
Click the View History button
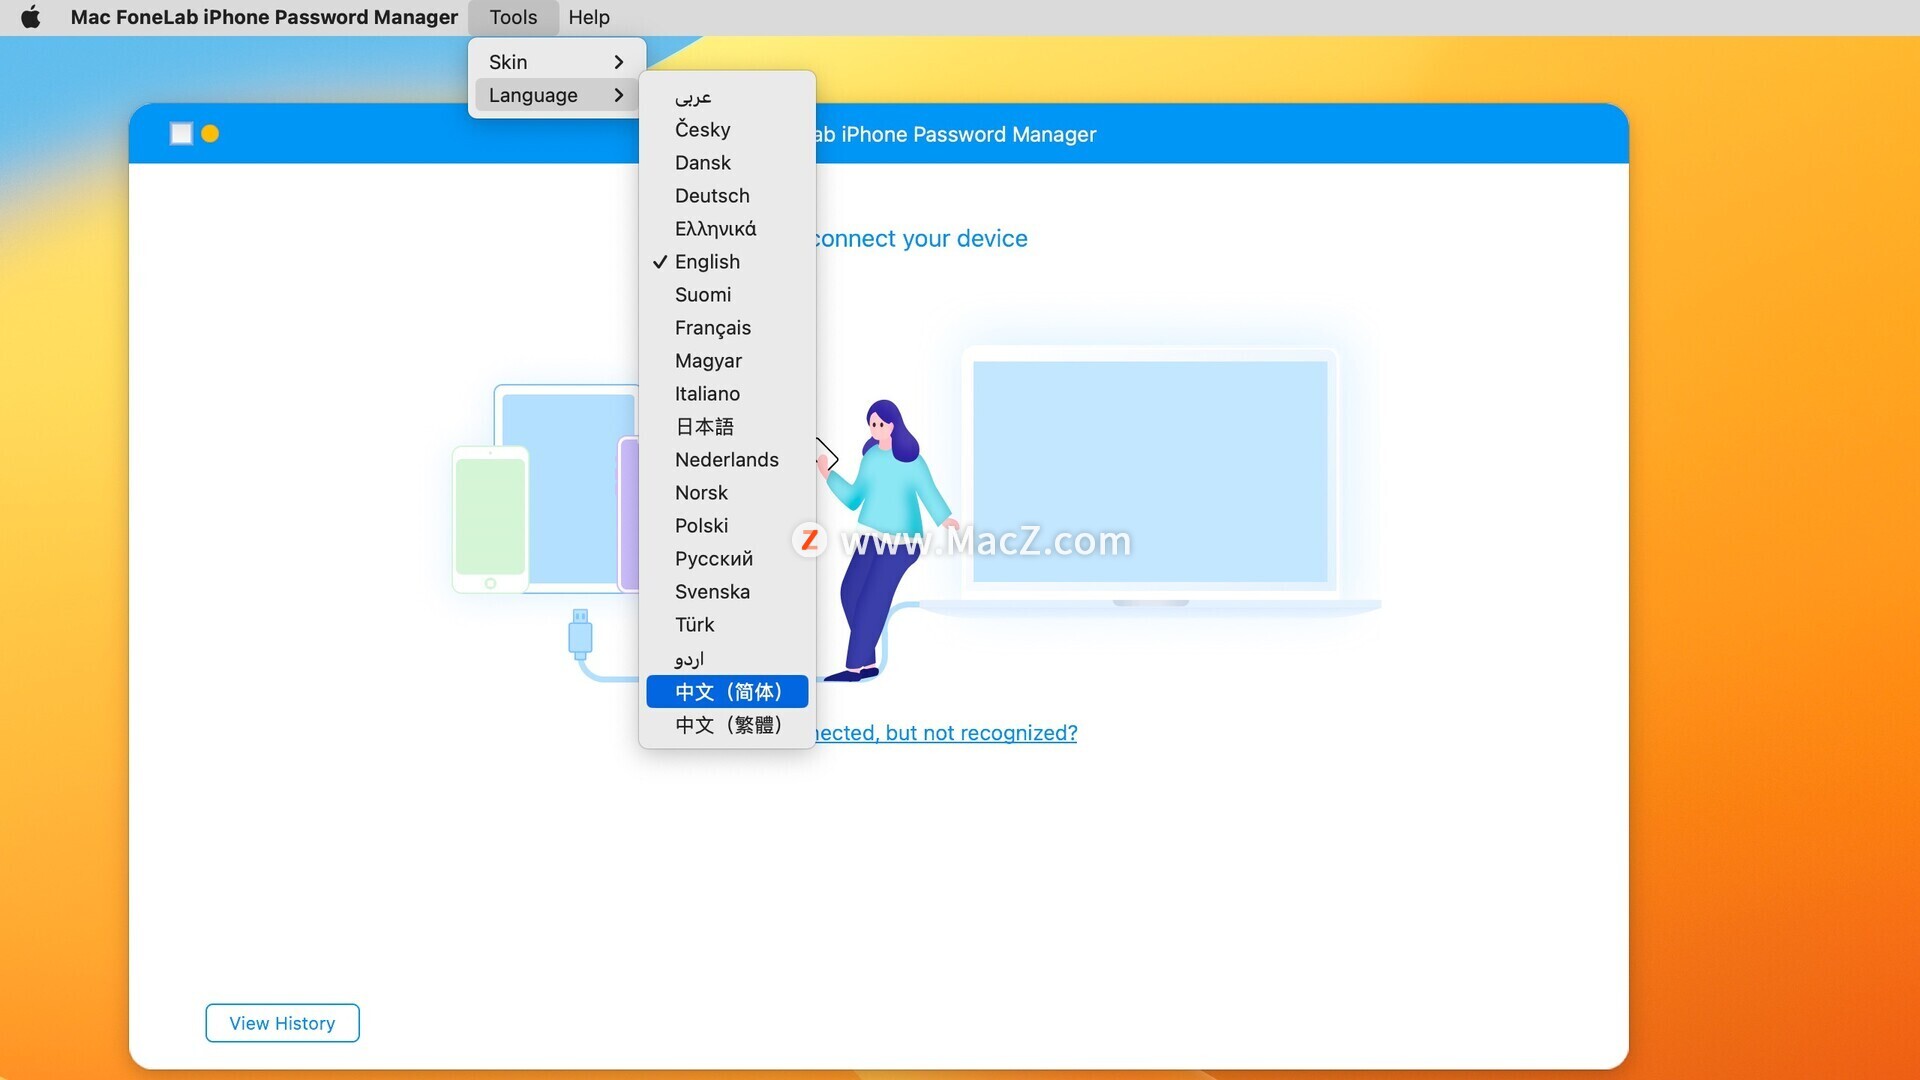pos(282,1023)
